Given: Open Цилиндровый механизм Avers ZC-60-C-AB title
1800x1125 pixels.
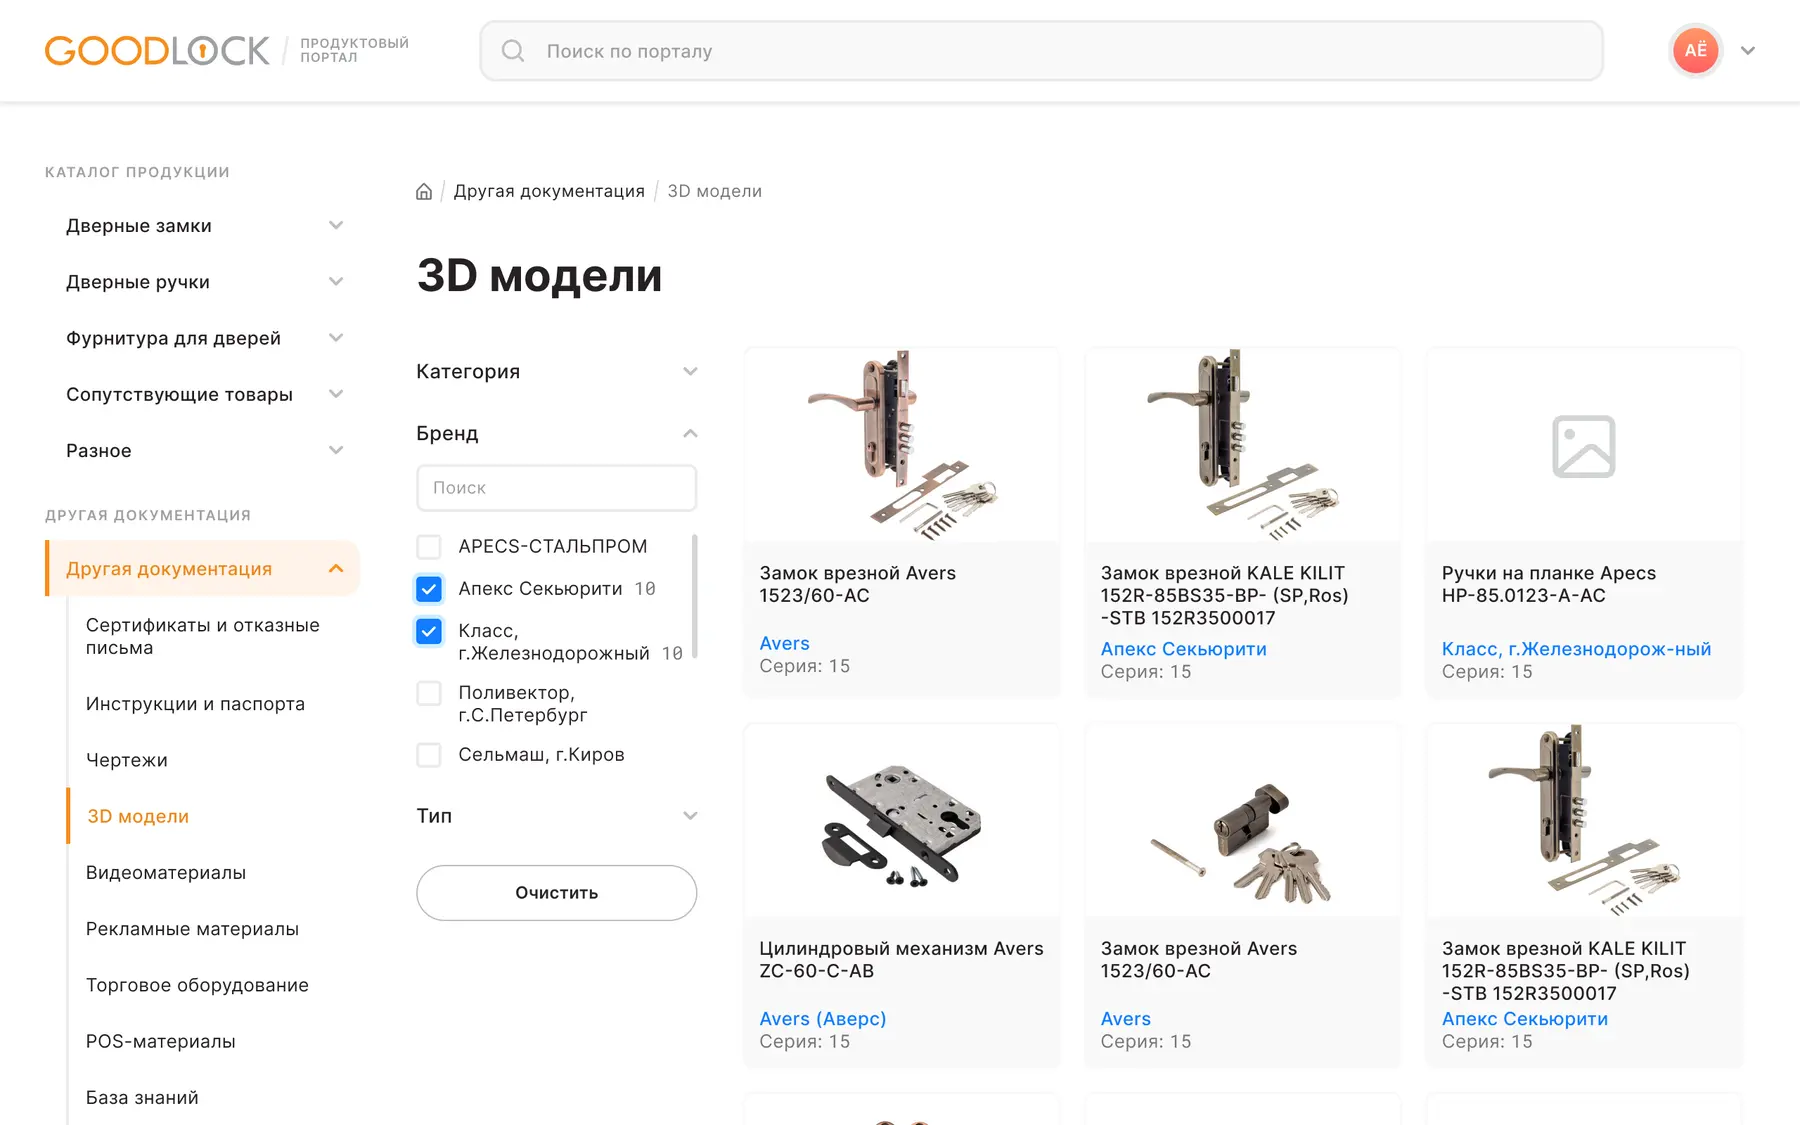Looking at the screenshot, I should pos(901,960).
